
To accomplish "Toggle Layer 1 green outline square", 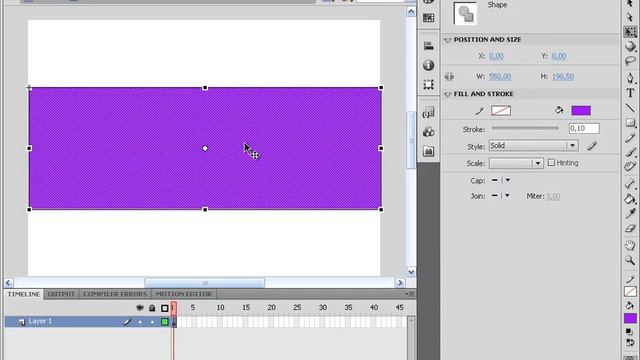I will (164, 322).
